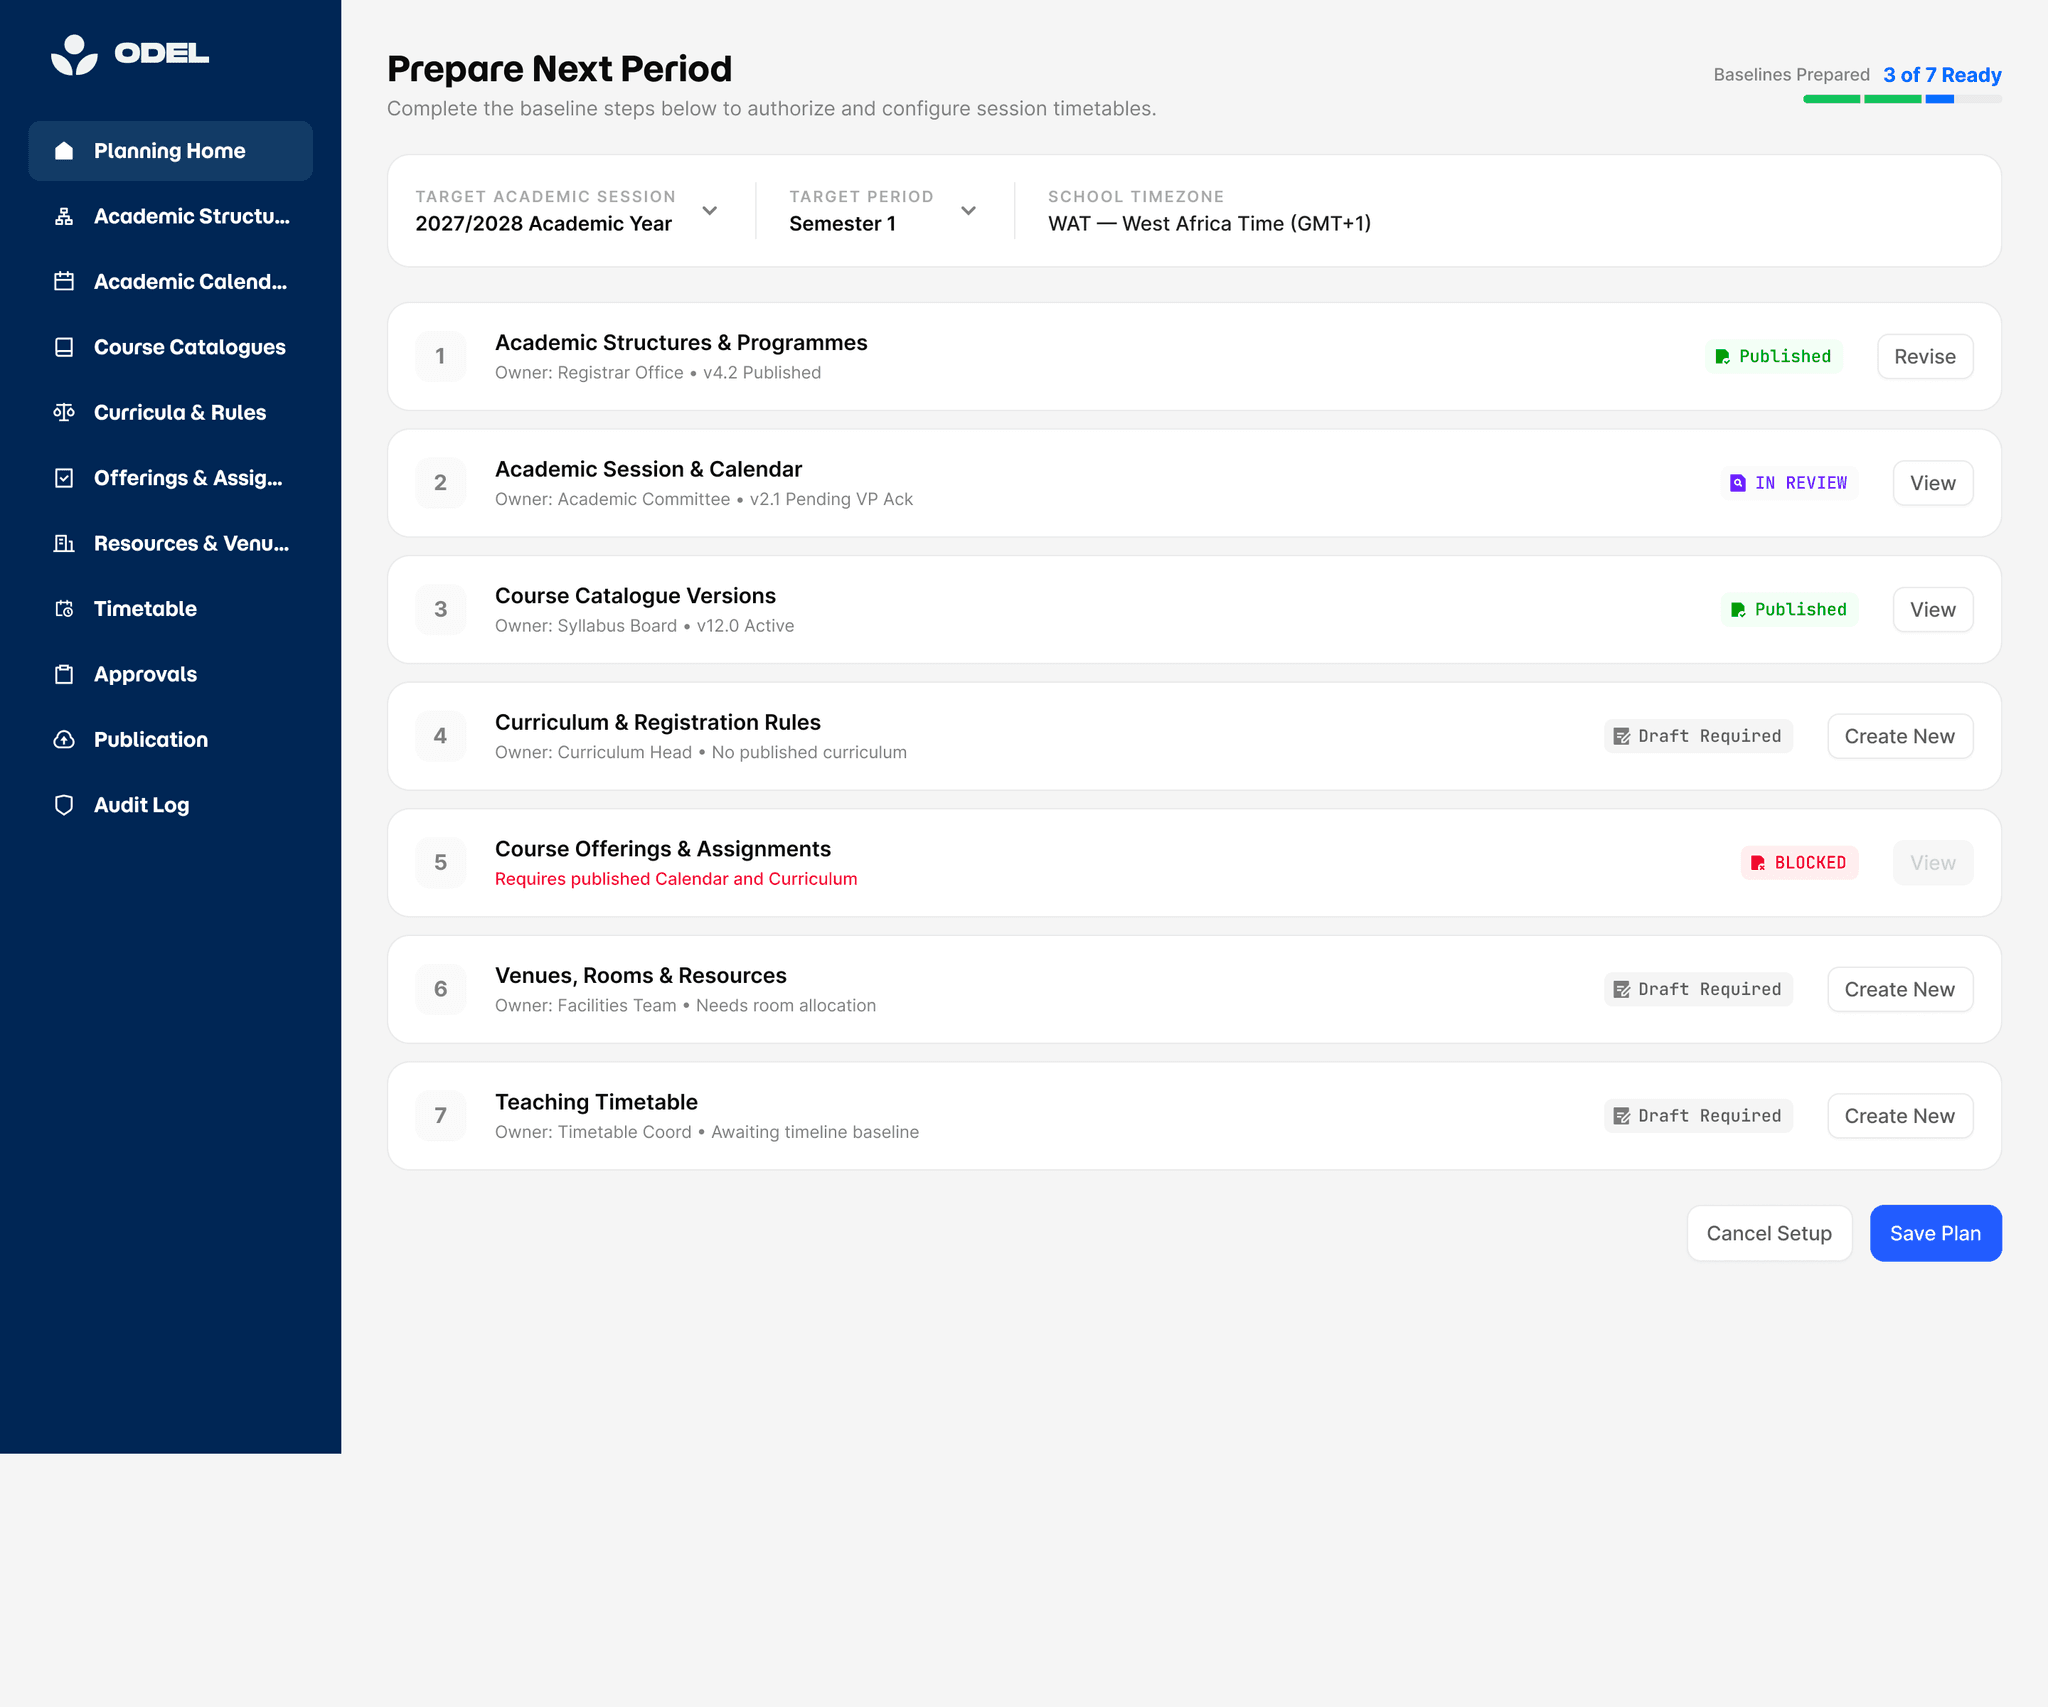Click Draft Required icon on Venues row
The width and height of the screenshot is (2048, 1707).
[1622, 990]
